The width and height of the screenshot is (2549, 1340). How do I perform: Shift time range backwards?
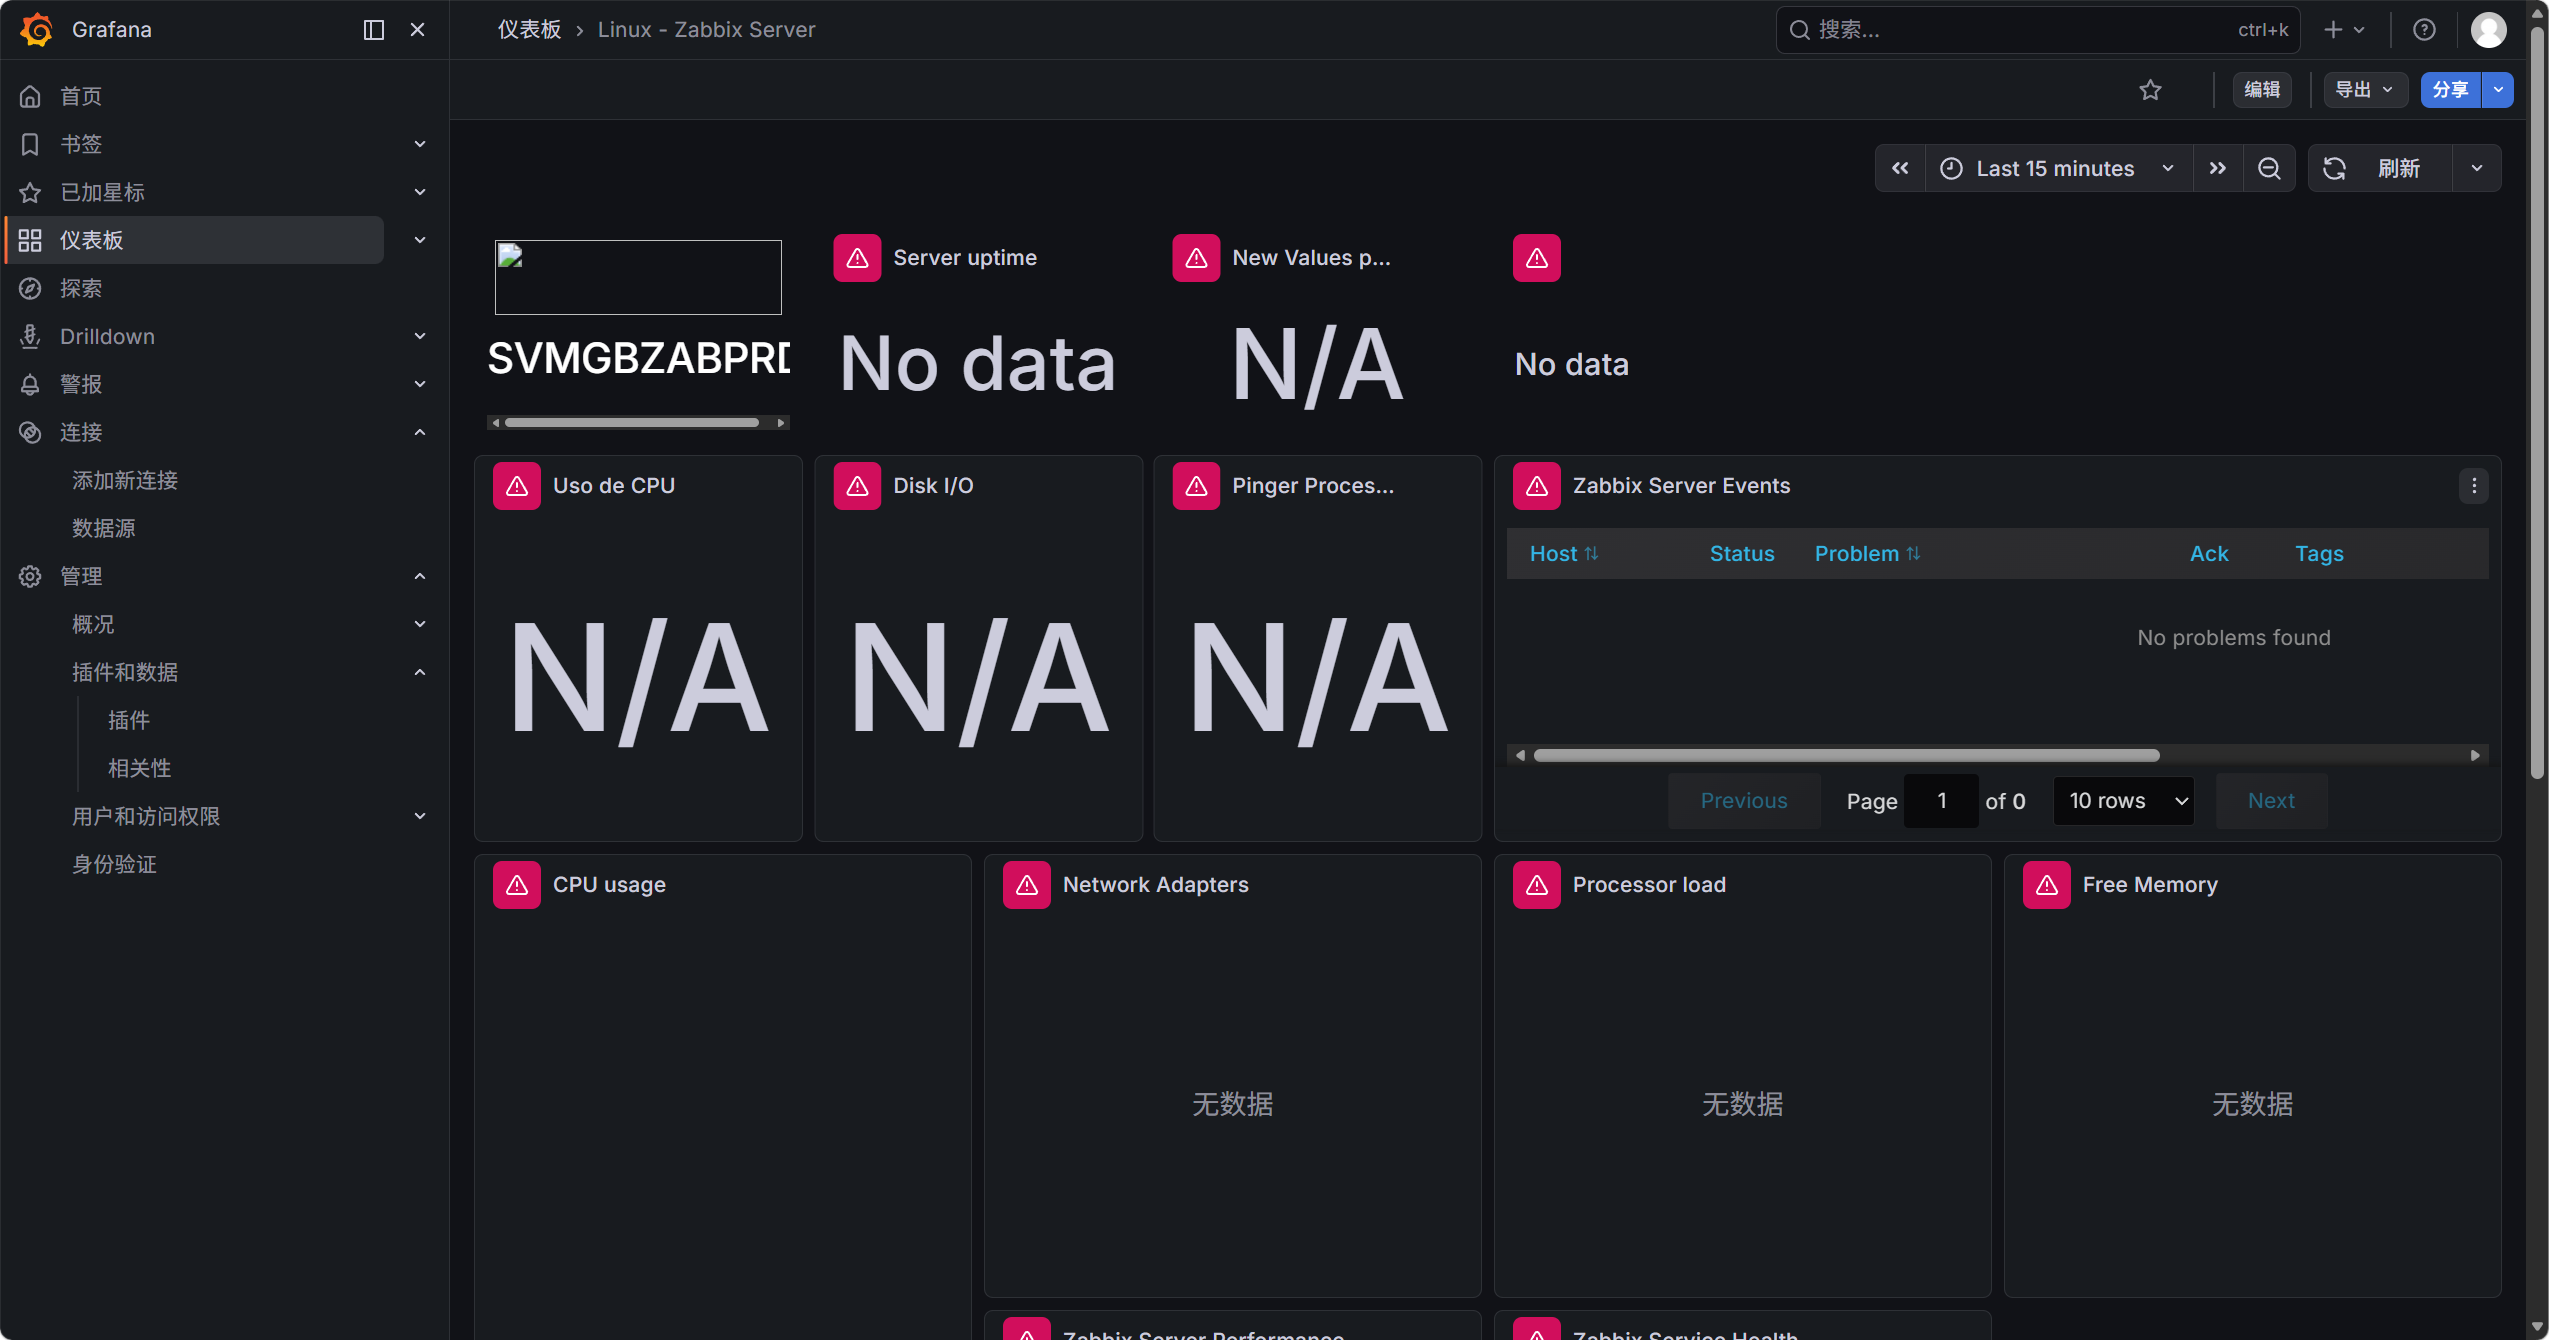pyautogui.click(x=1900, y=168)
